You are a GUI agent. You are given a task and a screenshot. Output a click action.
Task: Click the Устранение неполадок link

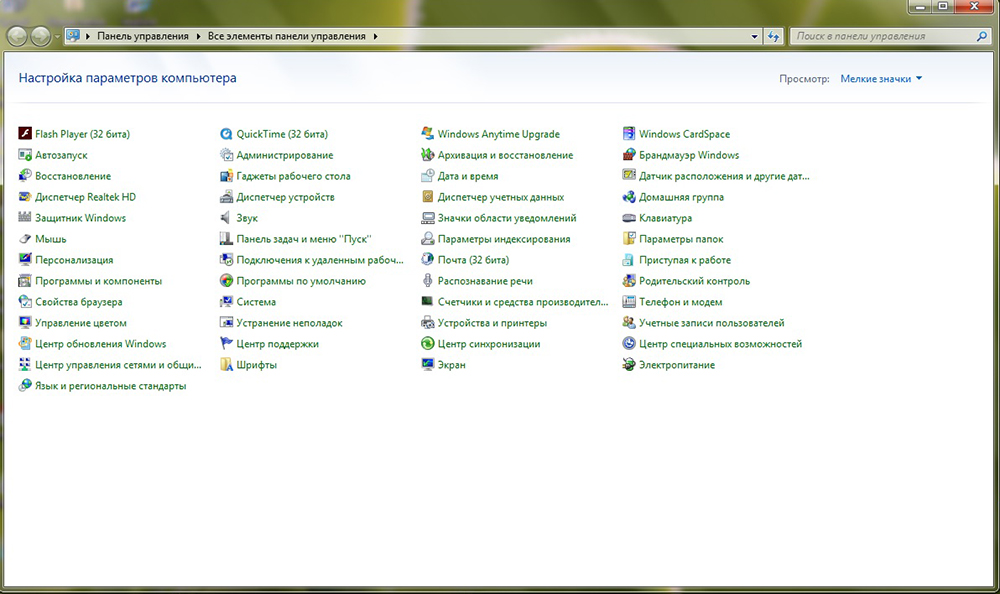tap(289, 323)
